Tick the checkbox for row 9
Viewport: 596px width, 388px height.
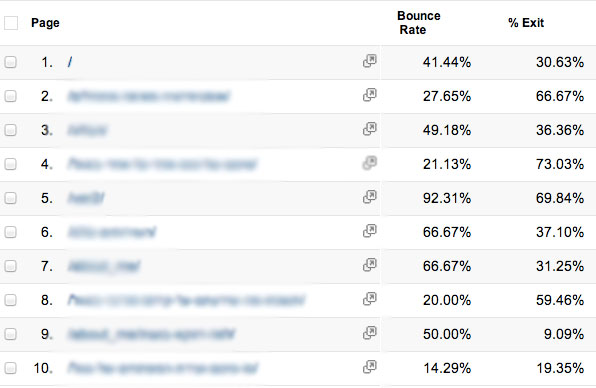(x=11, y=334)
